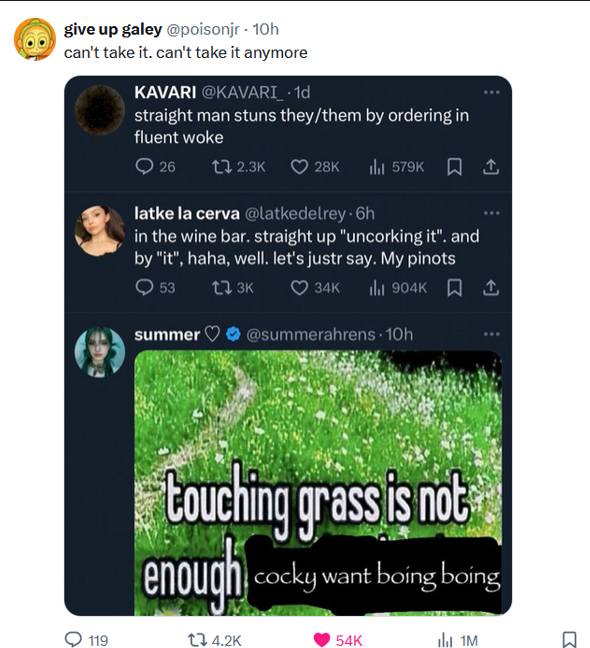The image size is (590, 648).
Task: Visit the @summerahrens profile link
Action: click(x=311, y=334)
